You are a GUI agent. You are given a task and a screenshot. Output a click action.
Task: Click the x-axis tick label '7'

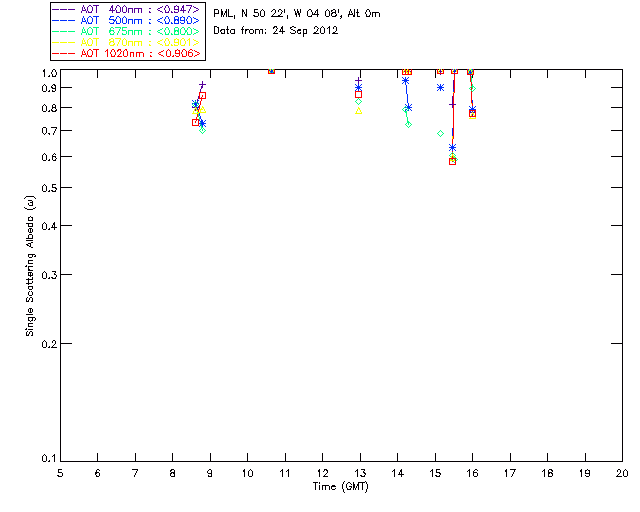[x=135, y=473]
